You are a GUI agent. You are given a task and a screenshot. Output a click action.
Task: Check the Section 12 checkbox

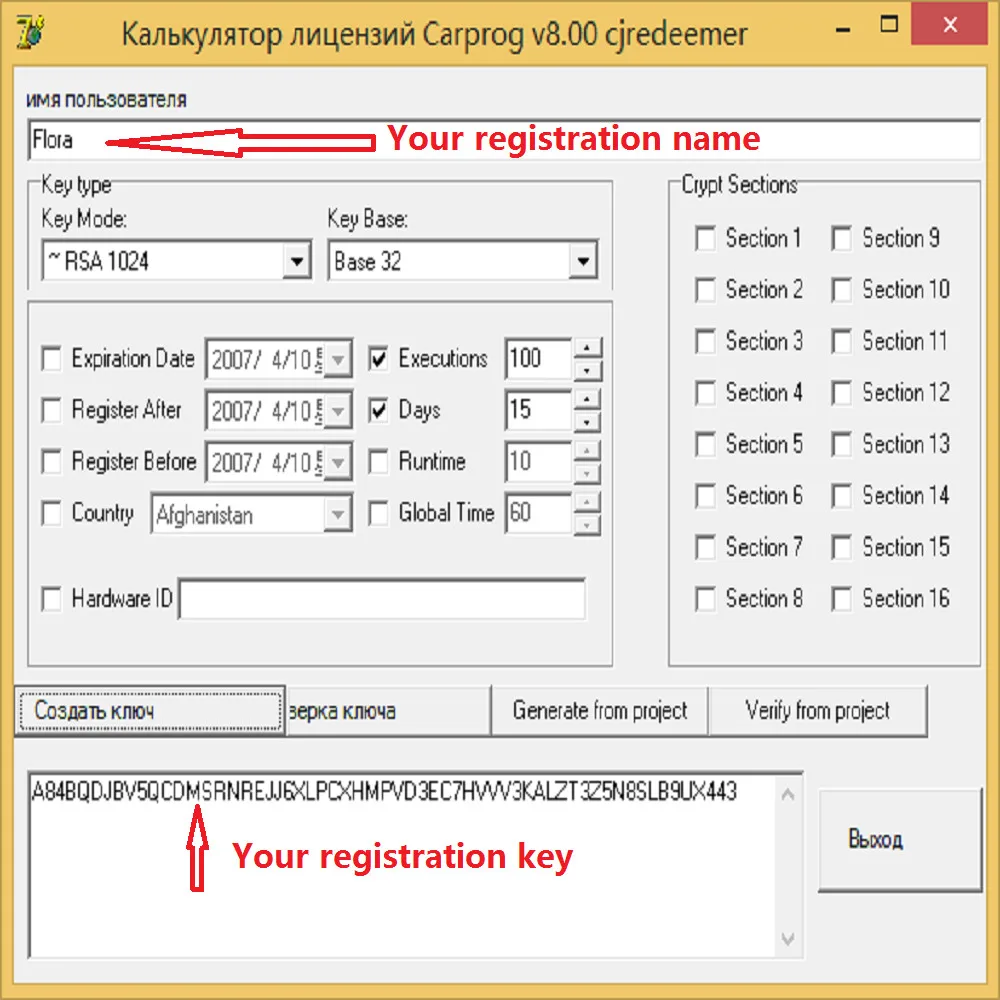841,393
